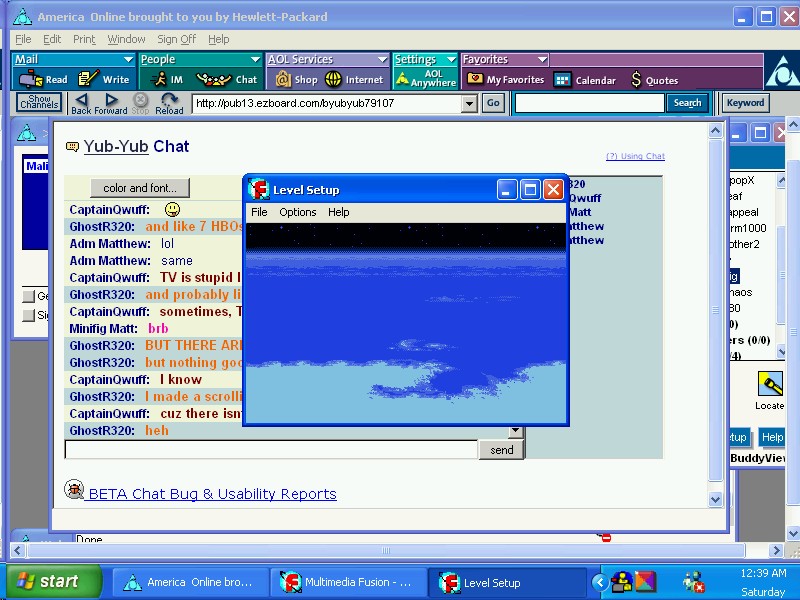The image size is (800, 600).
Task: Click the chat log down arrow
Action: point(516,431)
